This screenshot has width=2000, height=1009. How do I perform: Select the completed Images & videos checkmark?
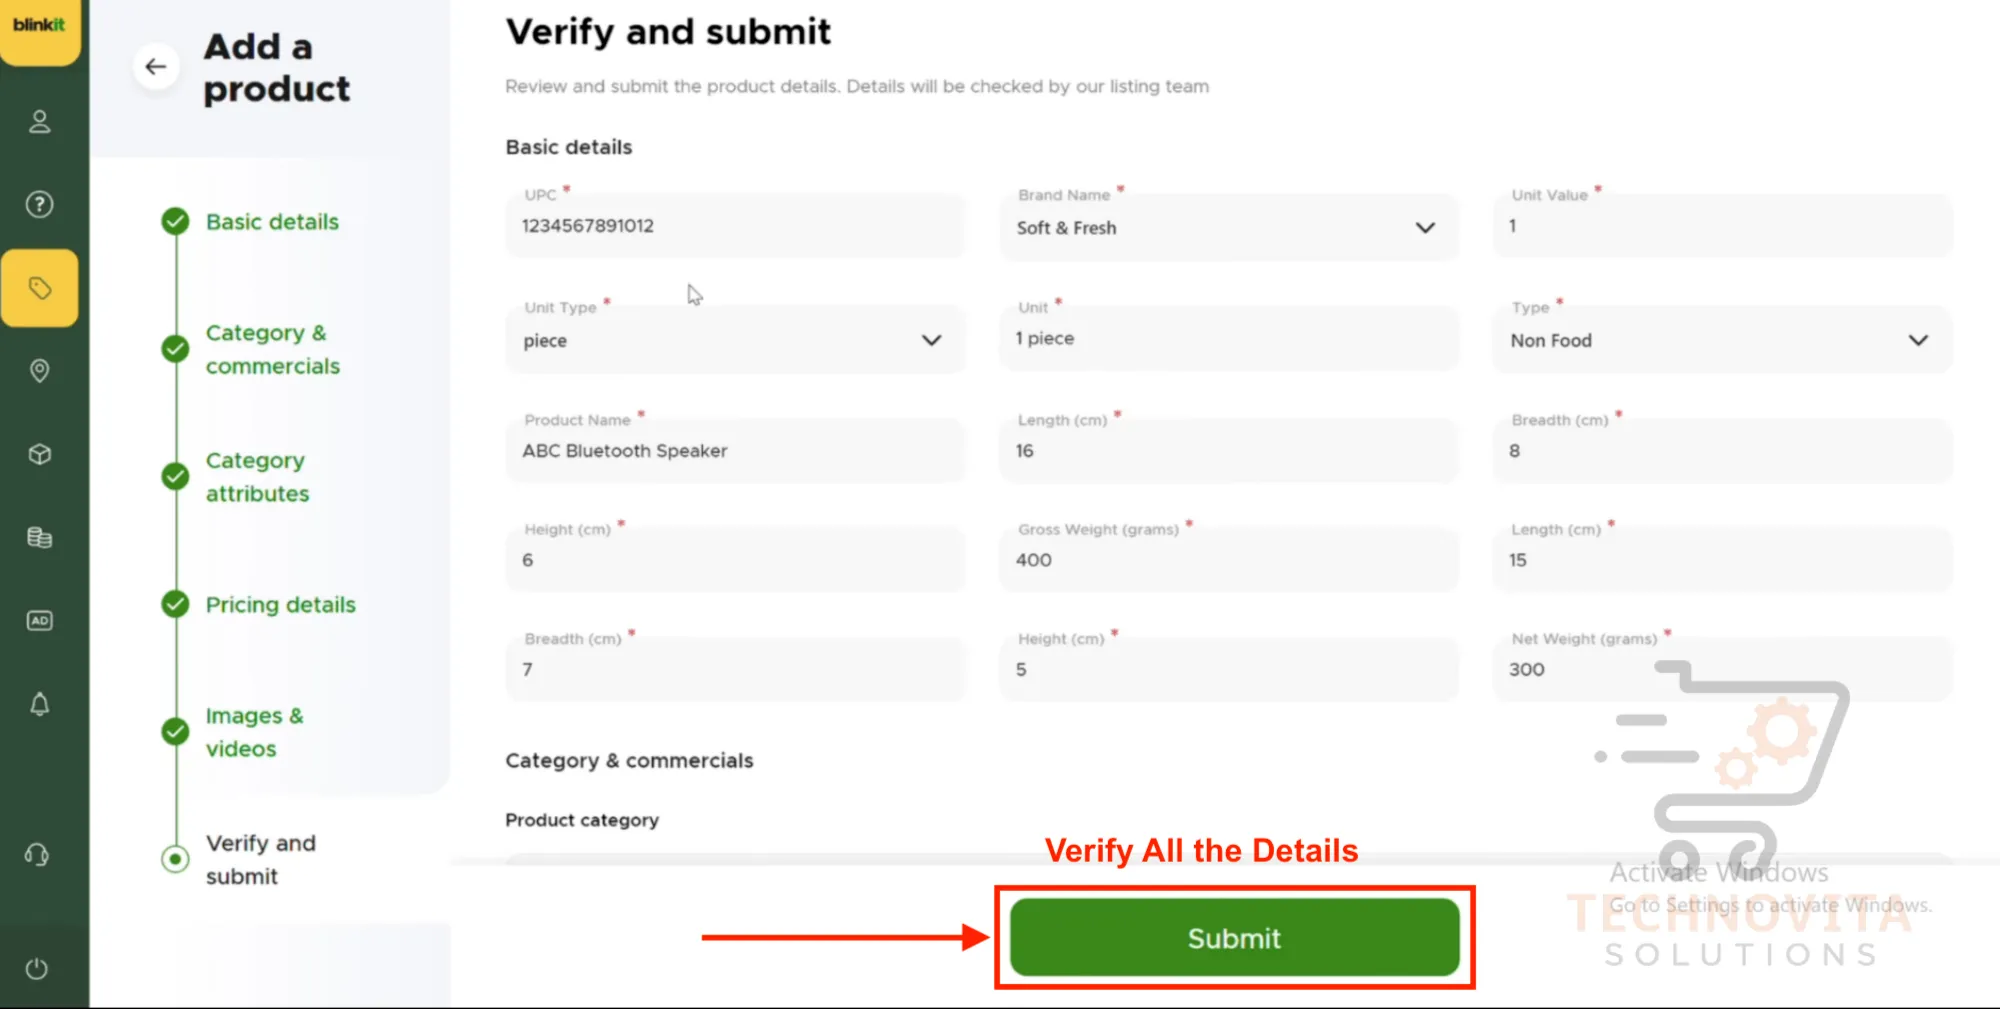(175, 732)
